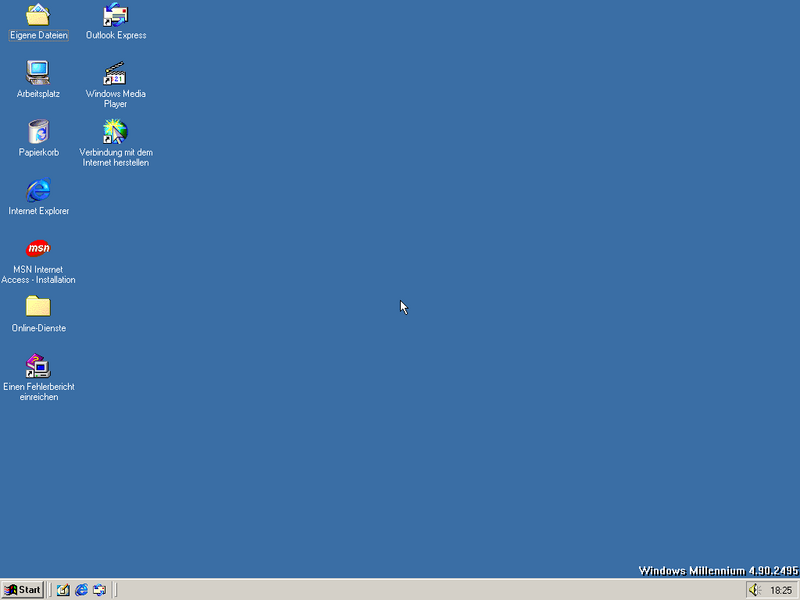The height and width of the screenshot is (600, 800).
Task: Select the Online-Dienste folder icon
Action: (x=38, y=307)
